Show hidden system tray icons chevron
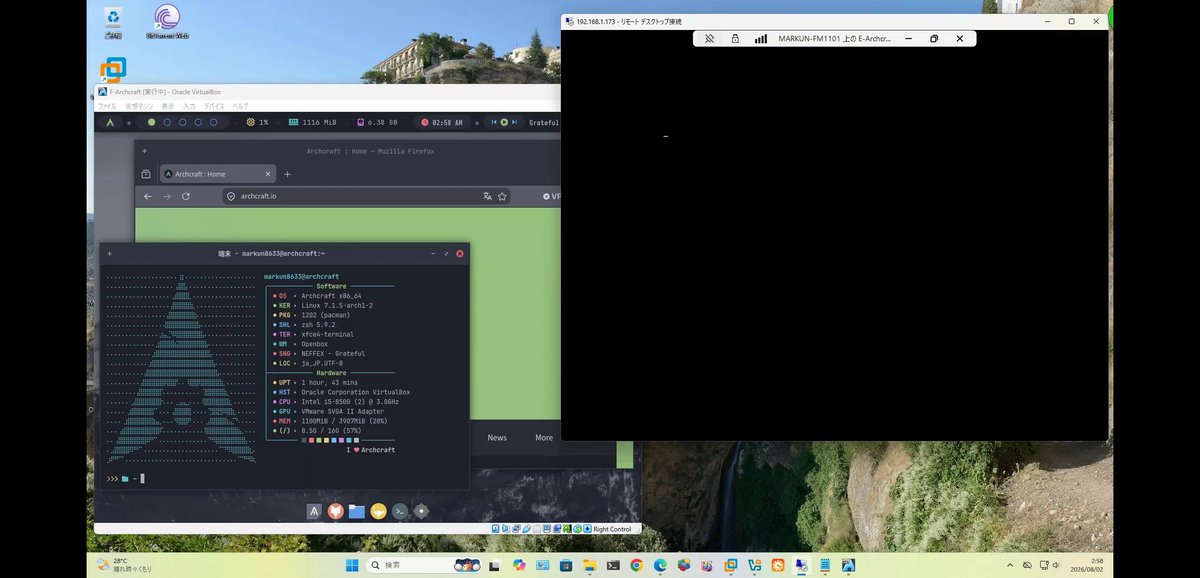1200x578 pixels. (x=1011, y=565)
